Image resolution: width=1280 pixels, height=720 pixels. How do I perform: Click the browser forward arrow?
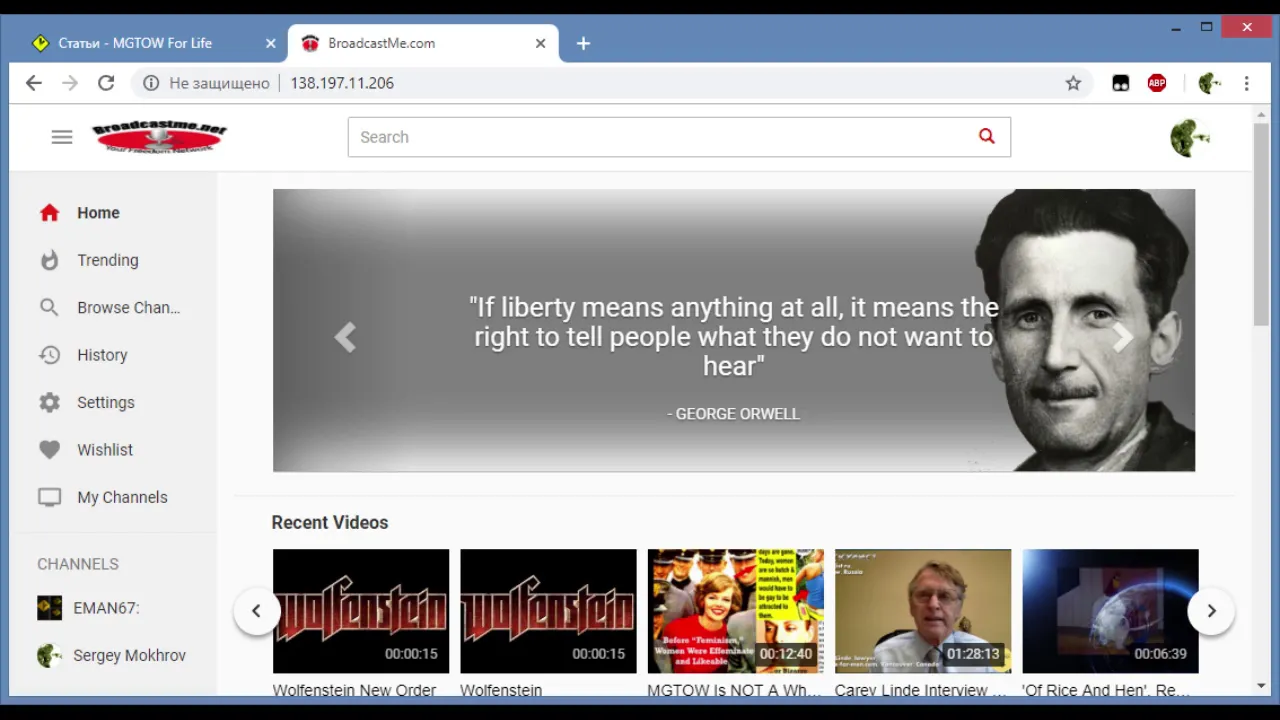[x=70, y=83]
